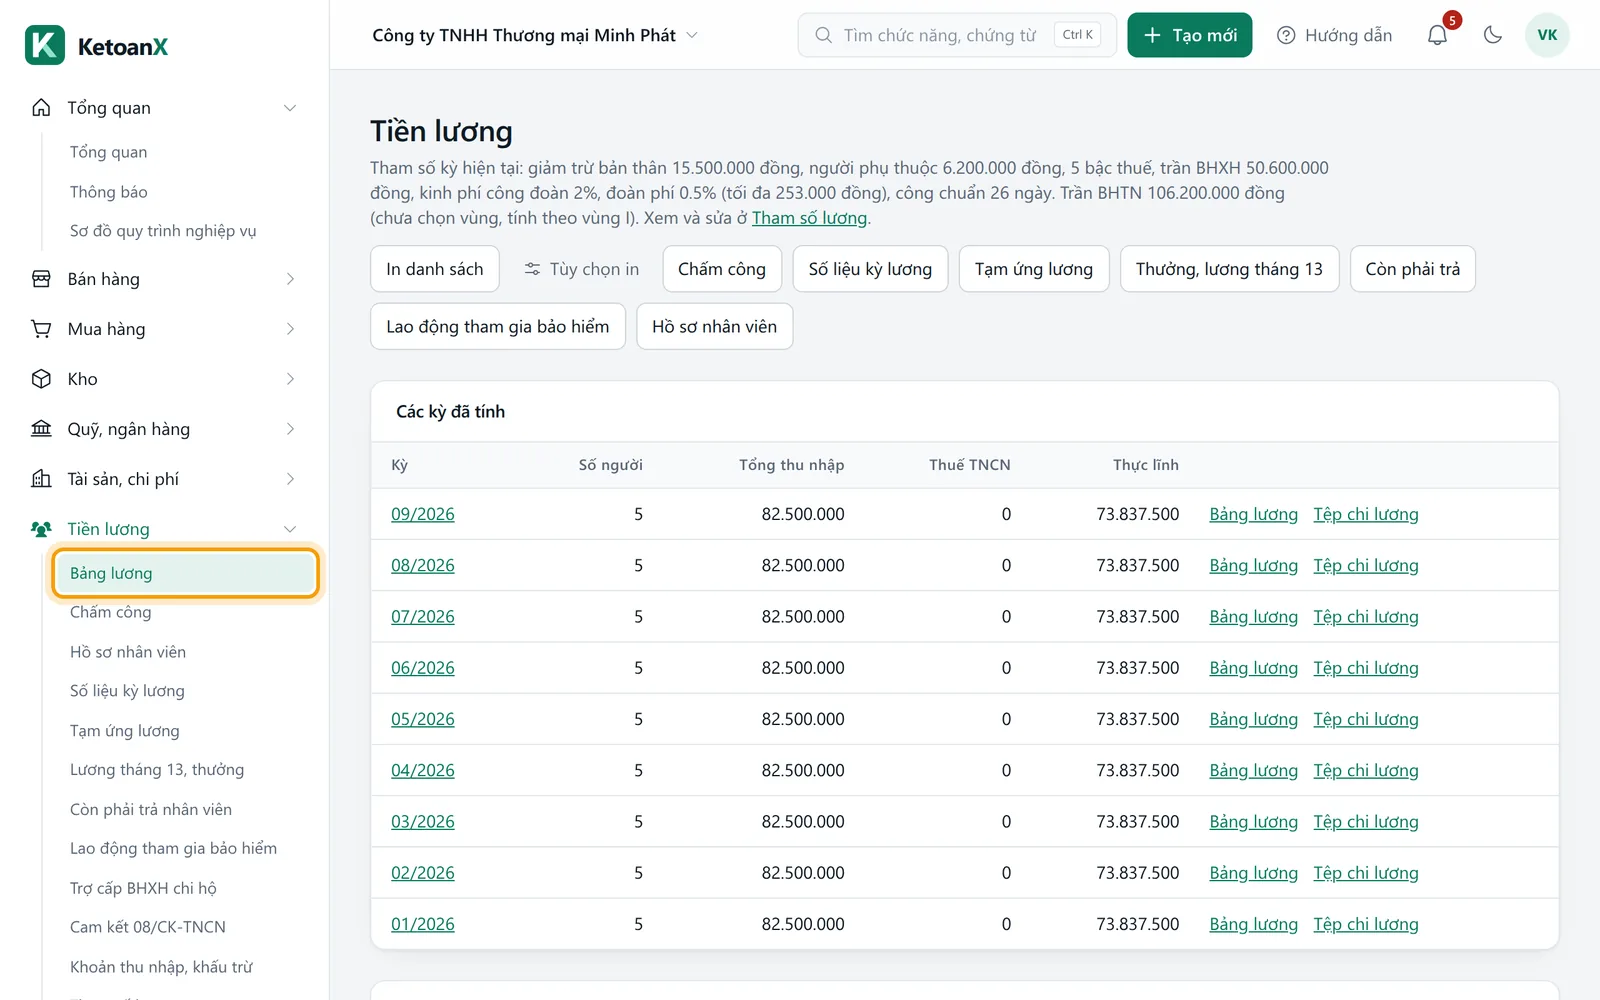Viewport: 1600px width, 1000px height.
Task: Open the notifications bell
Action: [x=1437, y=35]
